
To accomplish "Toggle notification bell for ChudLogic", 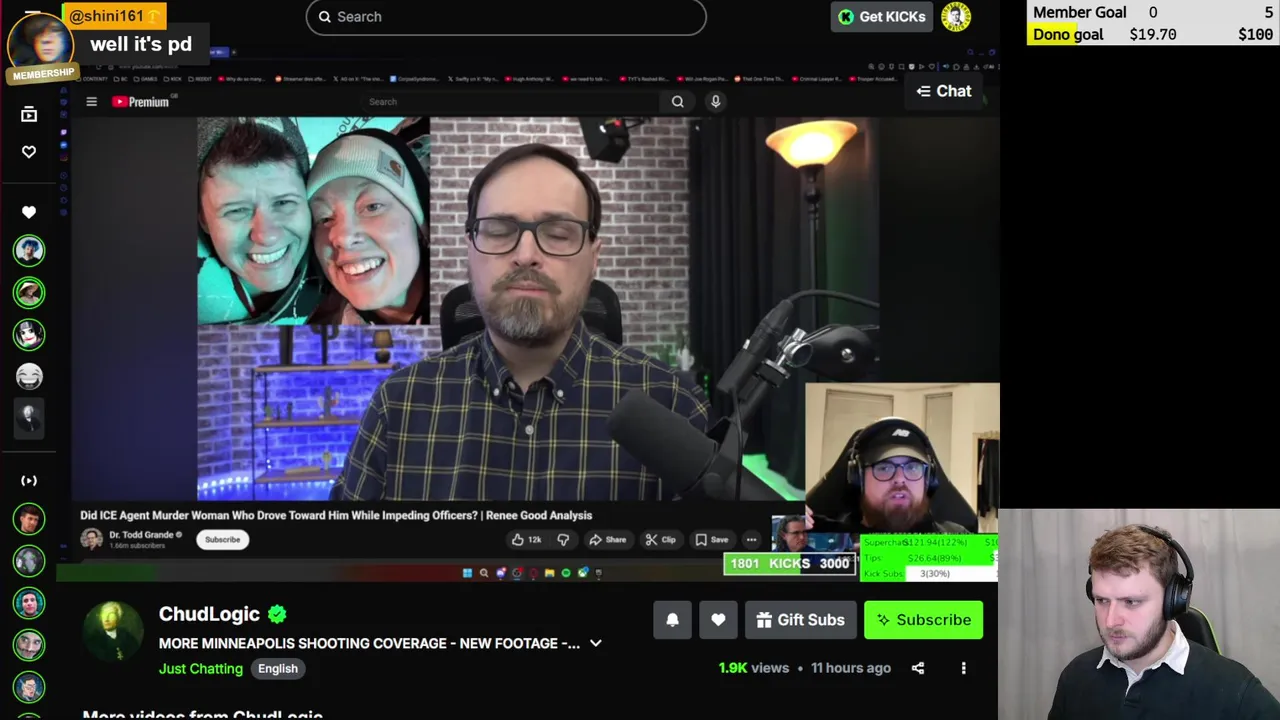I will pos(673,620).
